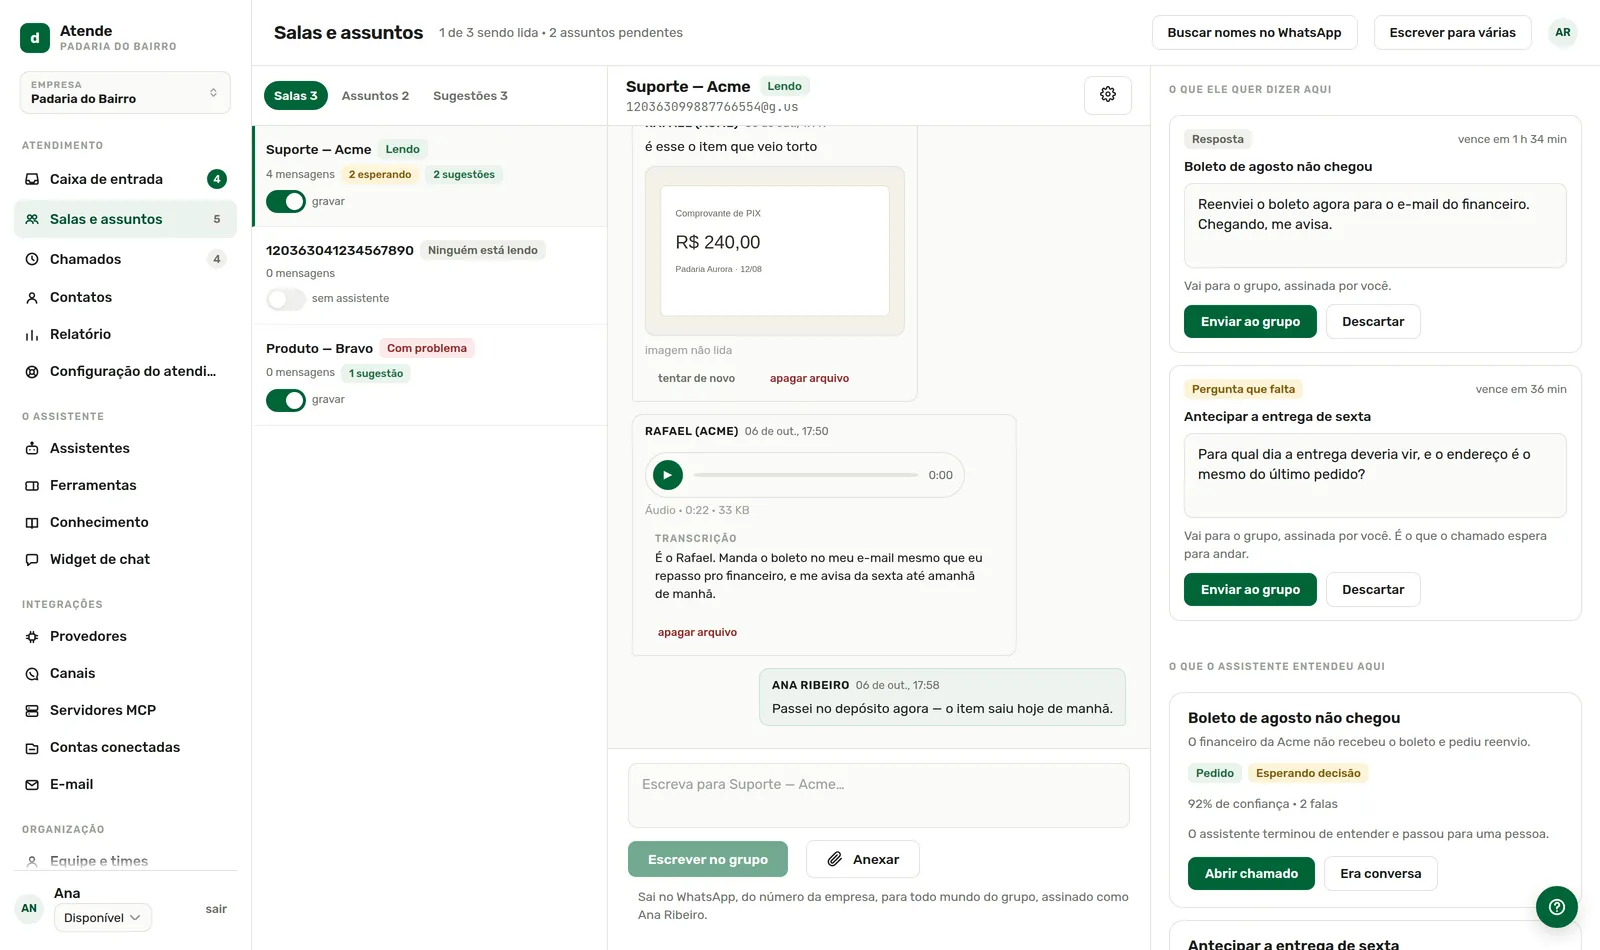Click the Atende logo icon
The width and height of the screenshot is (1600, 950).
(35, 38)
